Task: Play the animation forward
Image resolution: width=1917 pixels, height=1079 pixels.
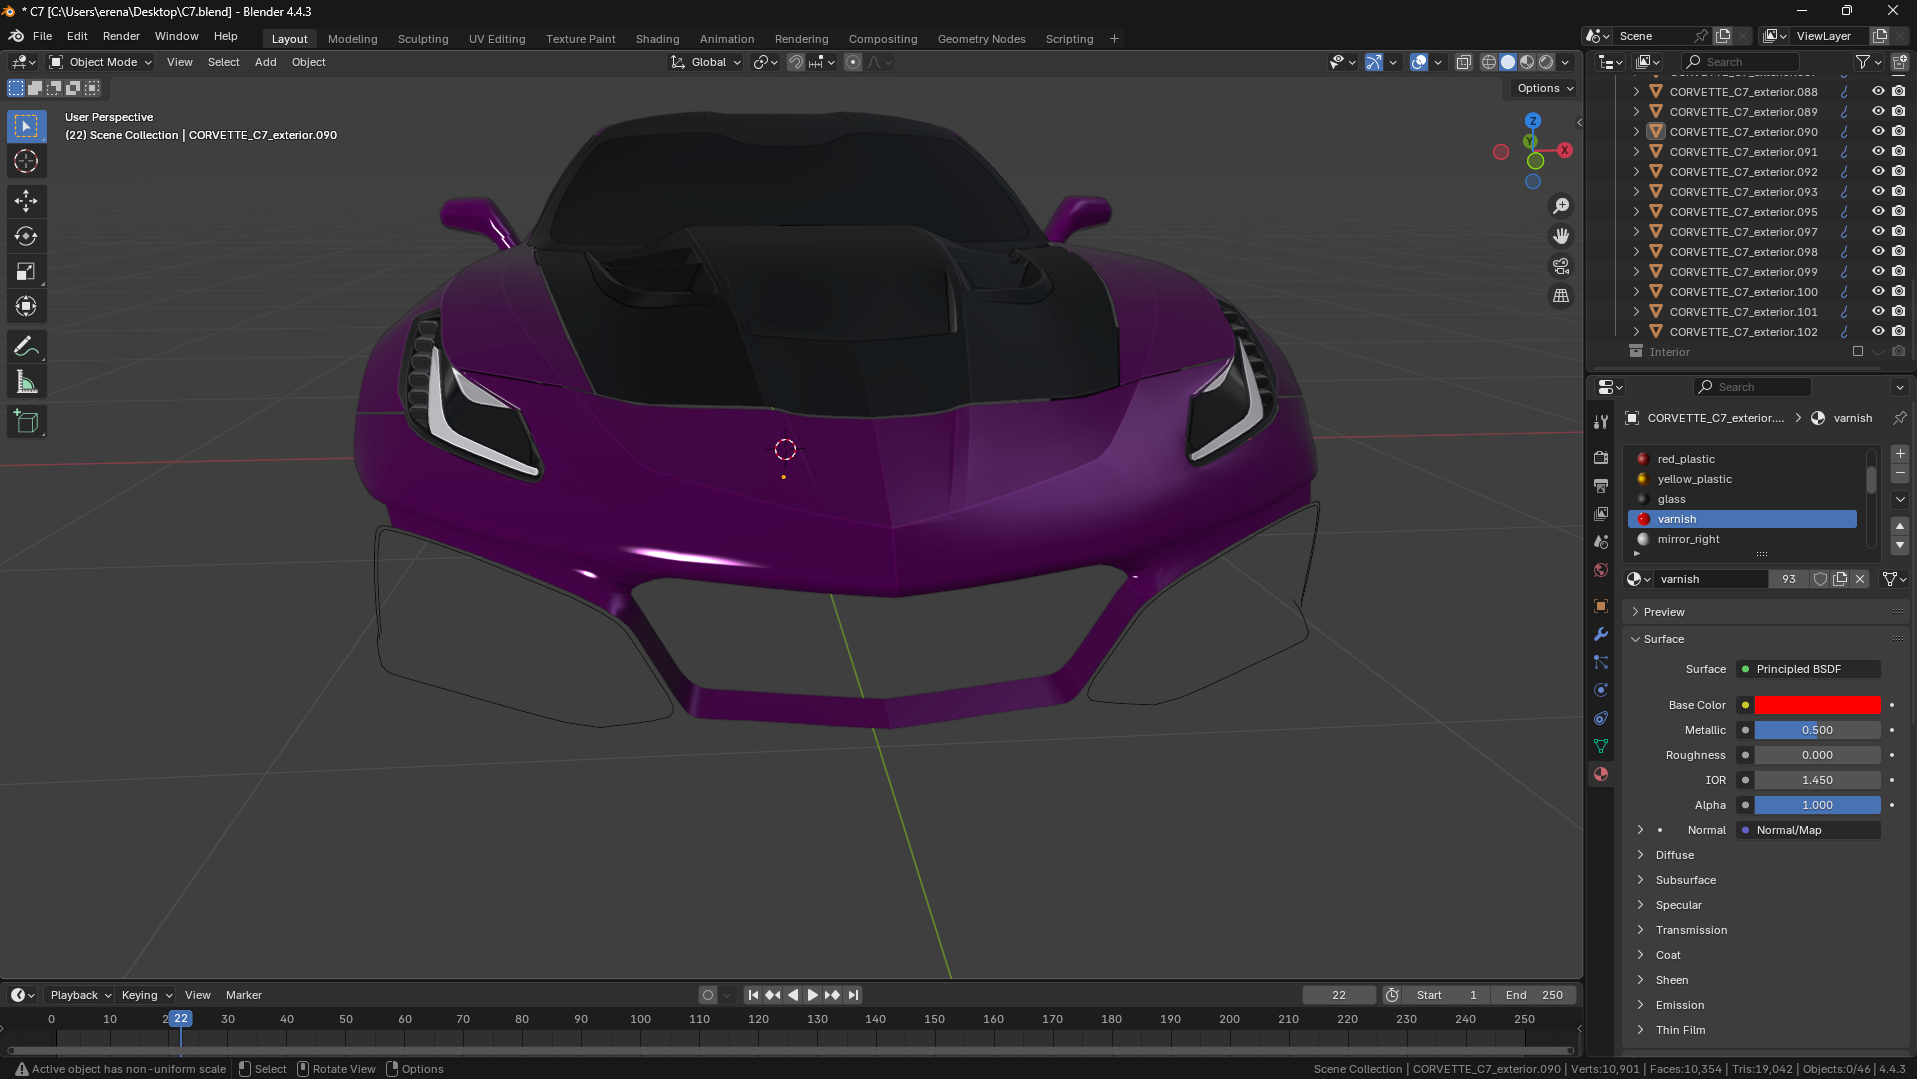Action: point(812,995)
